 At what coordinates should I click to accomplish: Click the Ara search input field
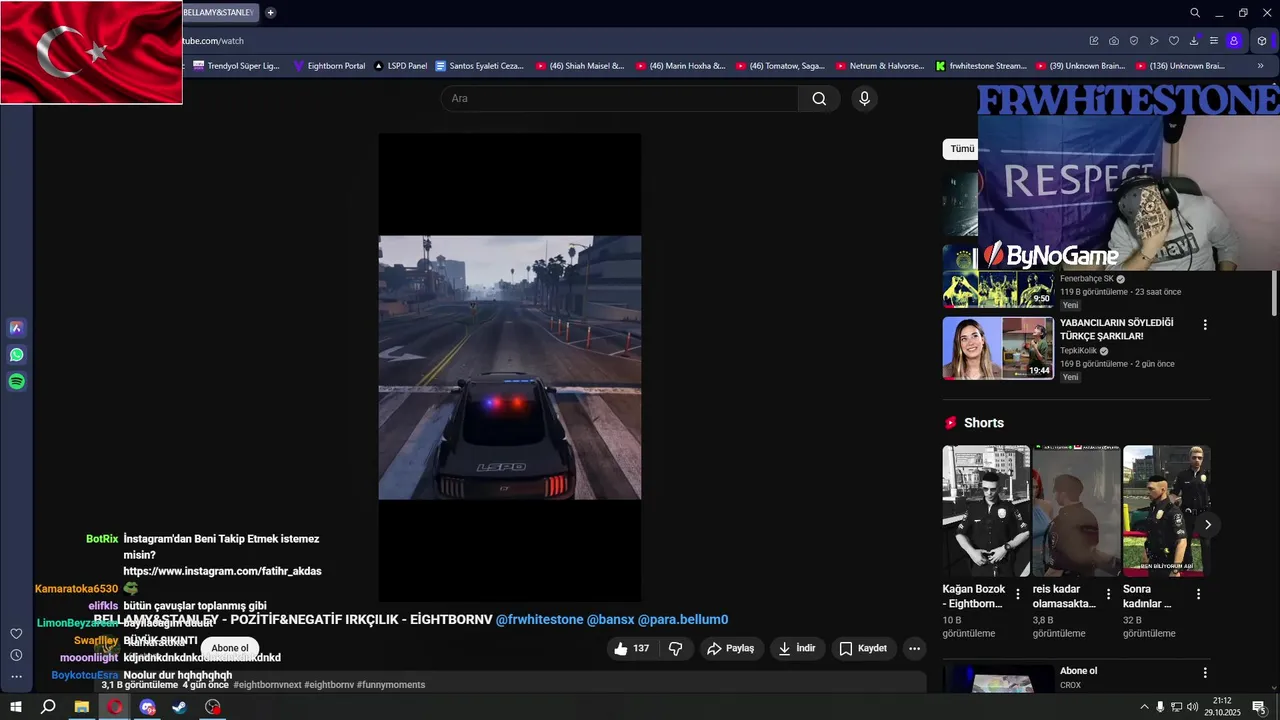point(619,98)
